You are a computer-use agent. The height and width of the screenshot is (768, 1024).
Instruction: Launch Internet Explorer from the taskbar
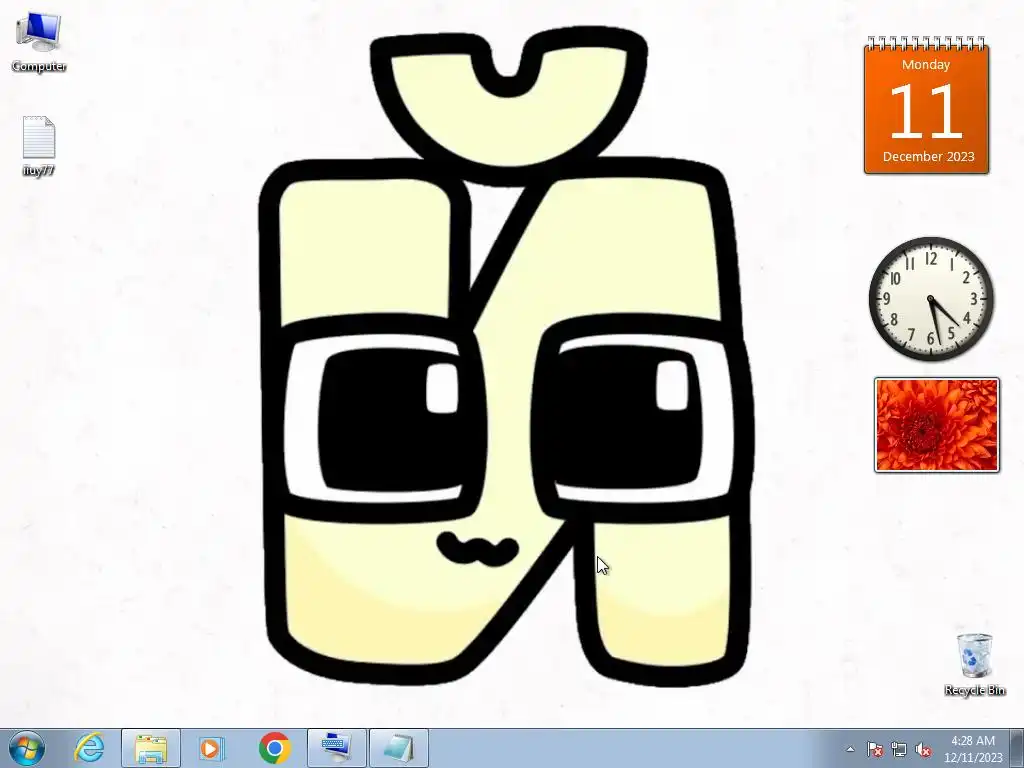point(89,748)
